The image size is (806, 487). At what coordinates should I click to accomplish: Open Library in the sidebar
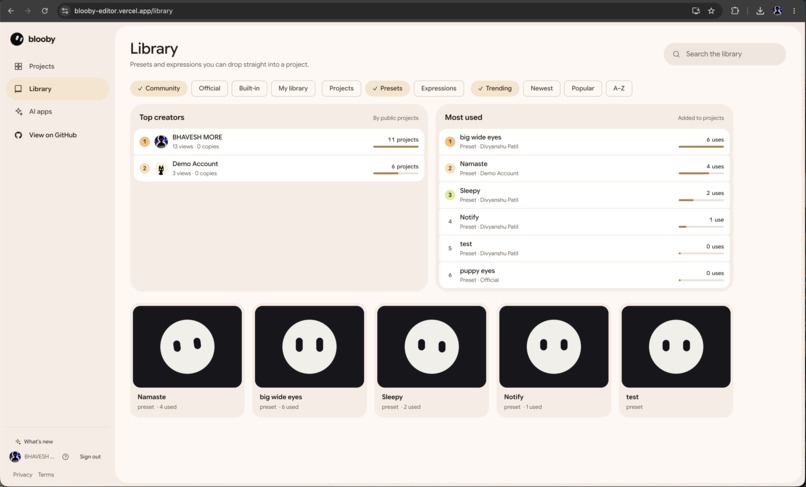click(x=57, y=89)
